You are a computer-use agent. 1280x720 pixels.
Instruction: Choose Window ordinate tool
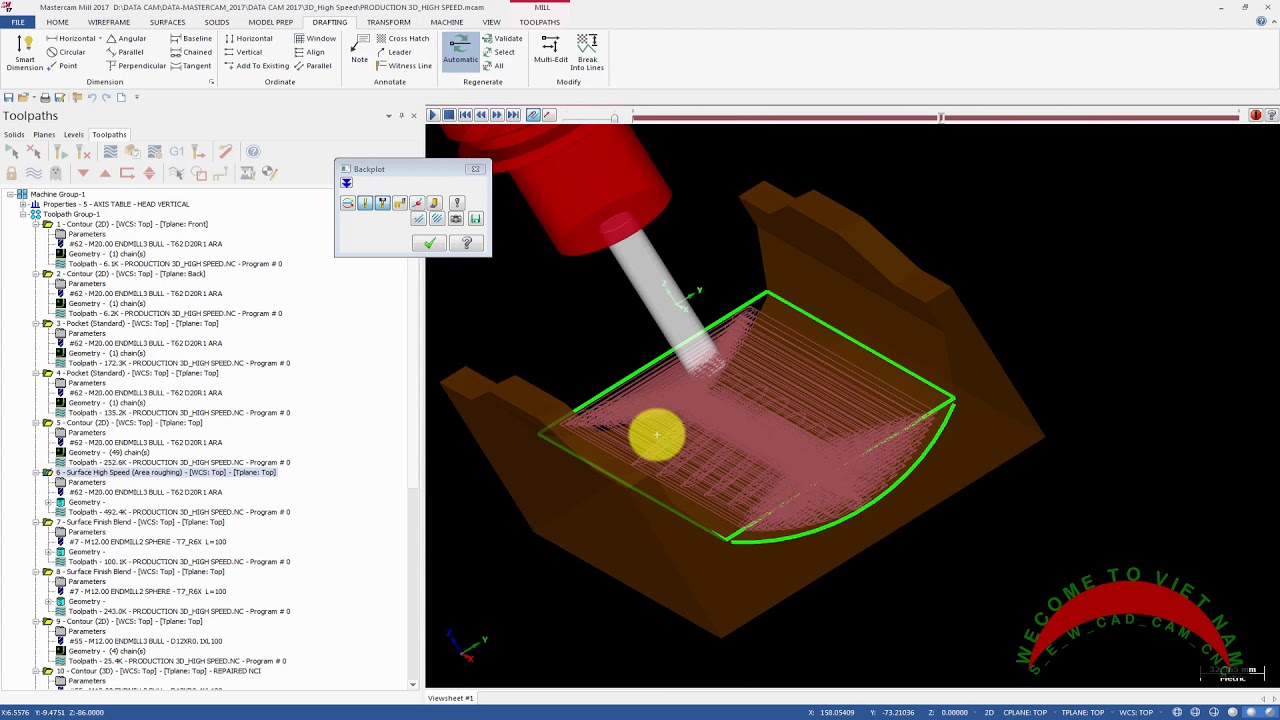coord(315,38)
